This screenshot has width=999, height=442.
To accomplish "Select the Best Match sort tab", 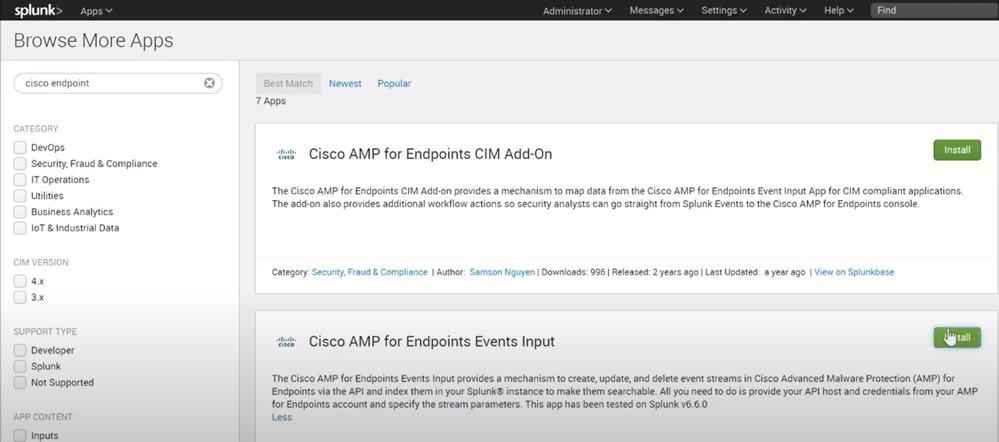I will click(x=288, y=83).
